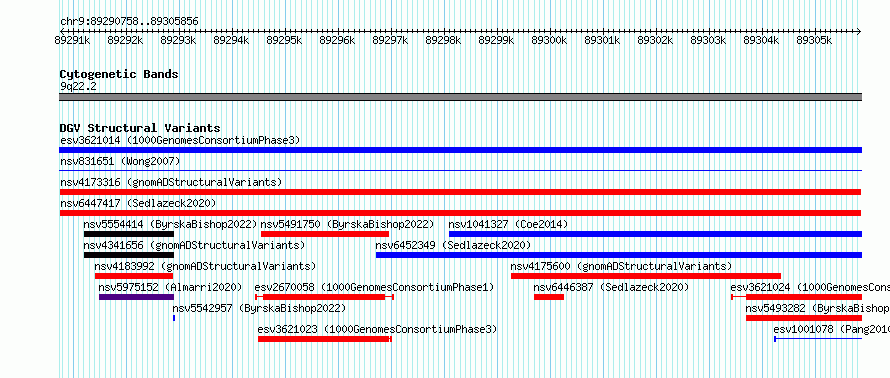Click the black nsv5554414 variant bar

pos(129,234)
